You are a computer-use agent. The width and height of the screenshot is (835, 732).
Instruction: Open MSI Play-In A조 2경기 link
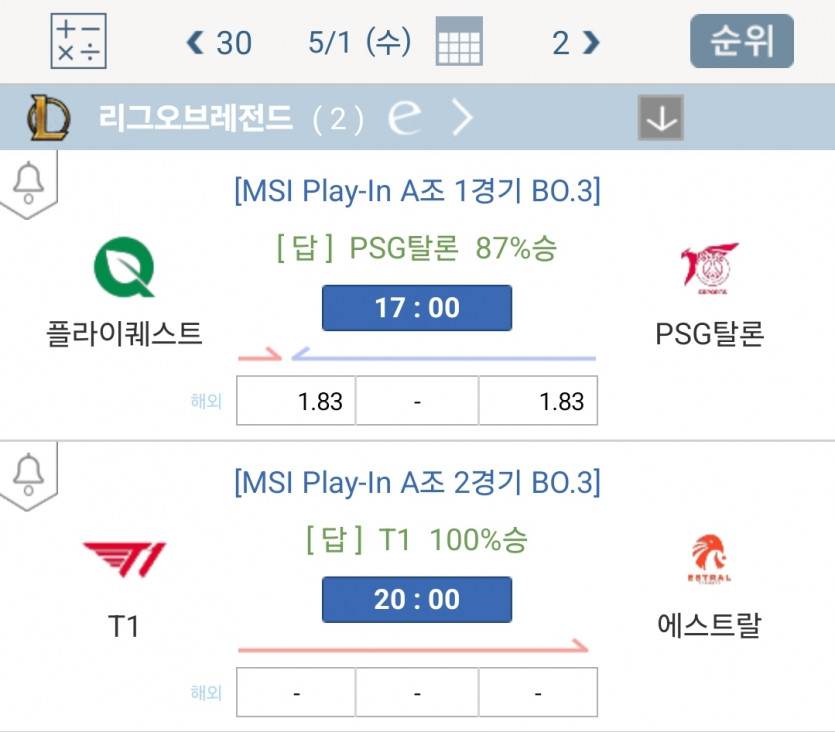coord(417,483)
